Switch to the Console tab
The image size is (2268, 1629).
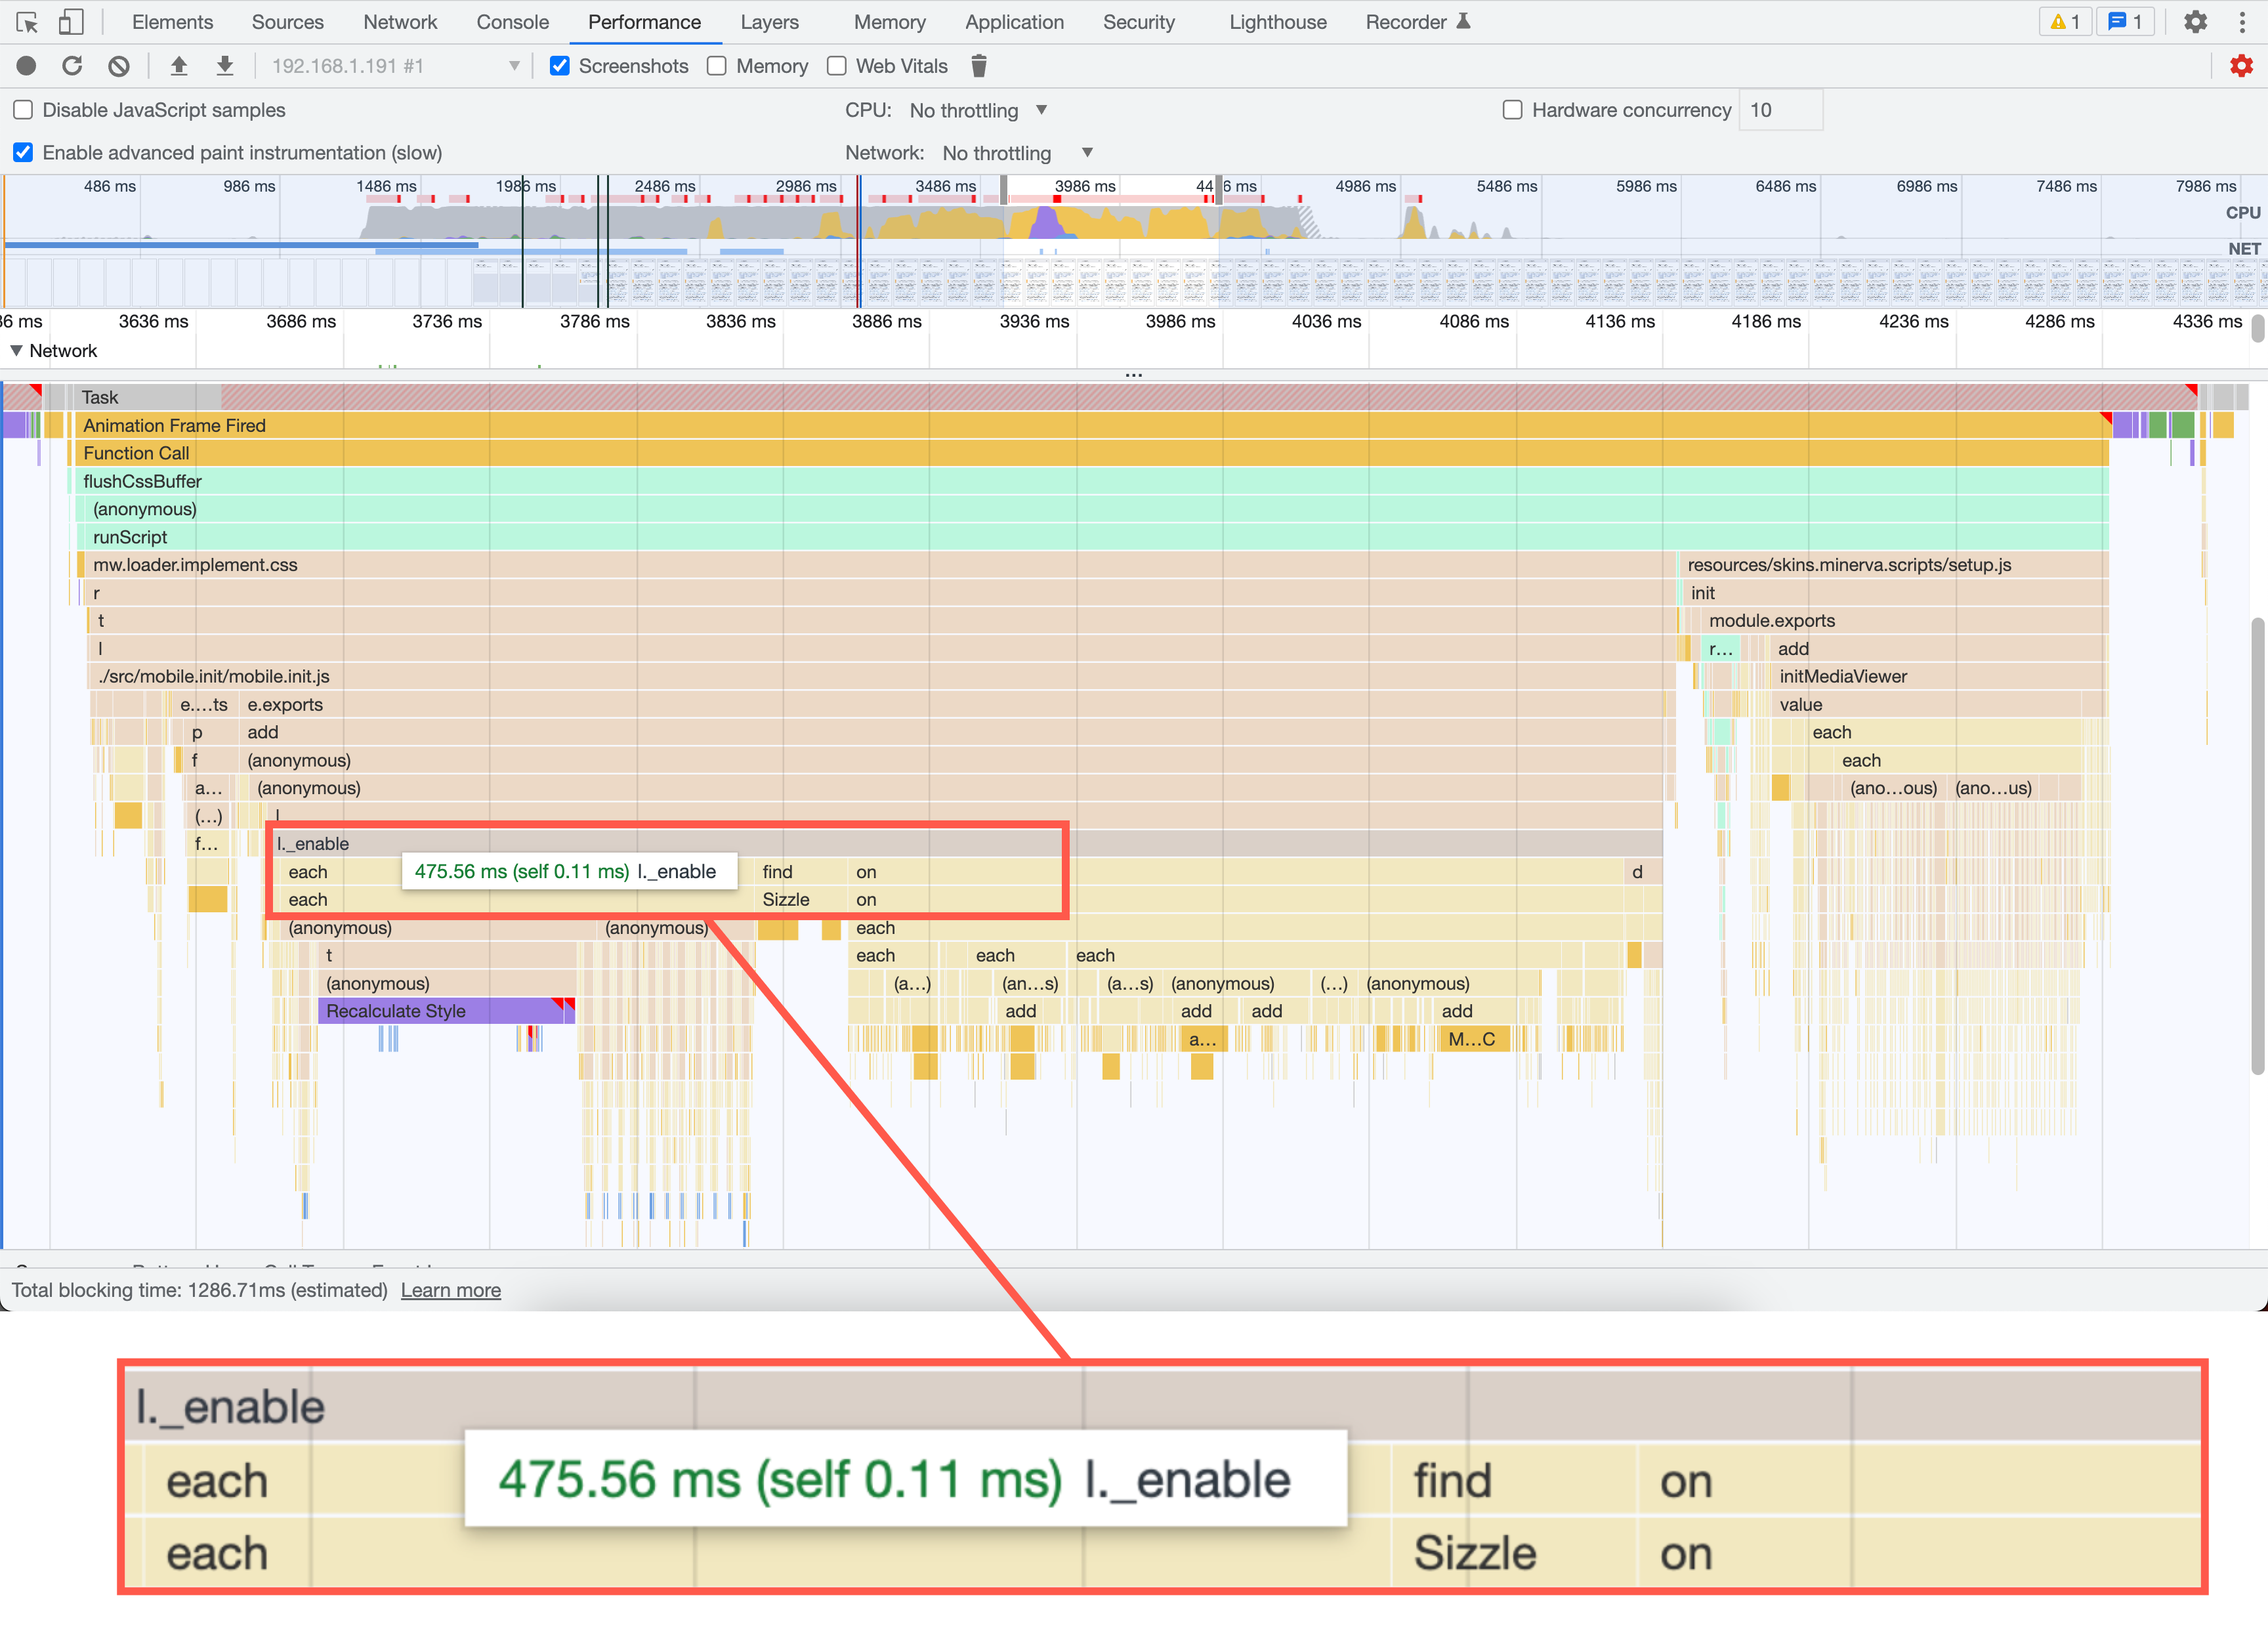point(512,22)
